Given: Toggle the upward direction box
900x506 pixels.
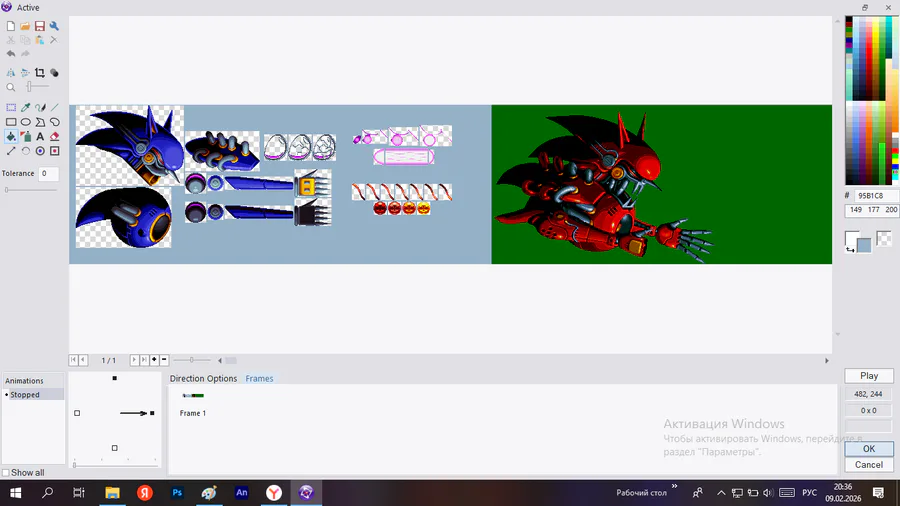Looking at the screenshot, I should click(115, 378).
